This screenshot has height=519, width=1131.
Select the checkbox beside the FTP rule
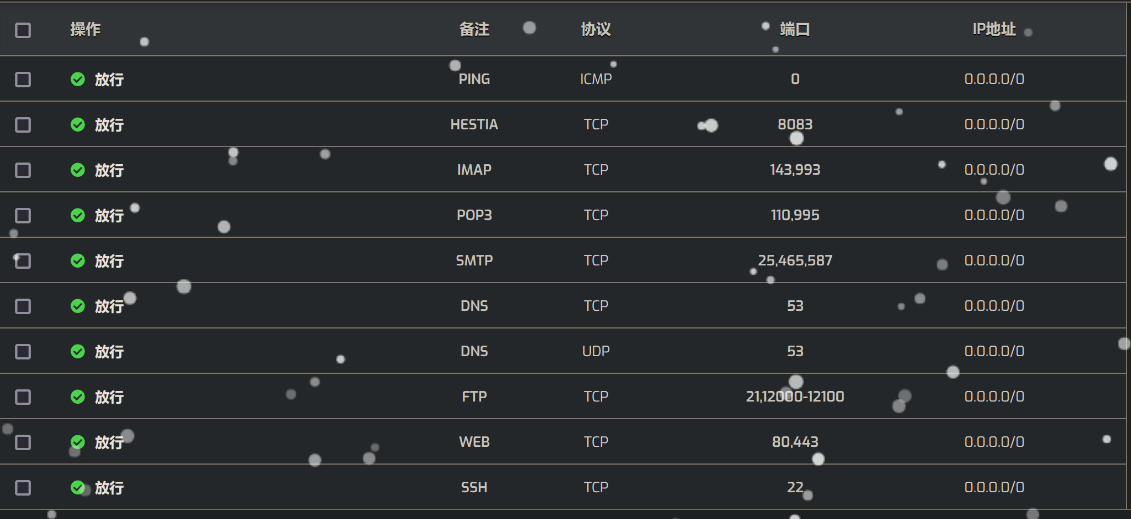(x=23, y=397)
